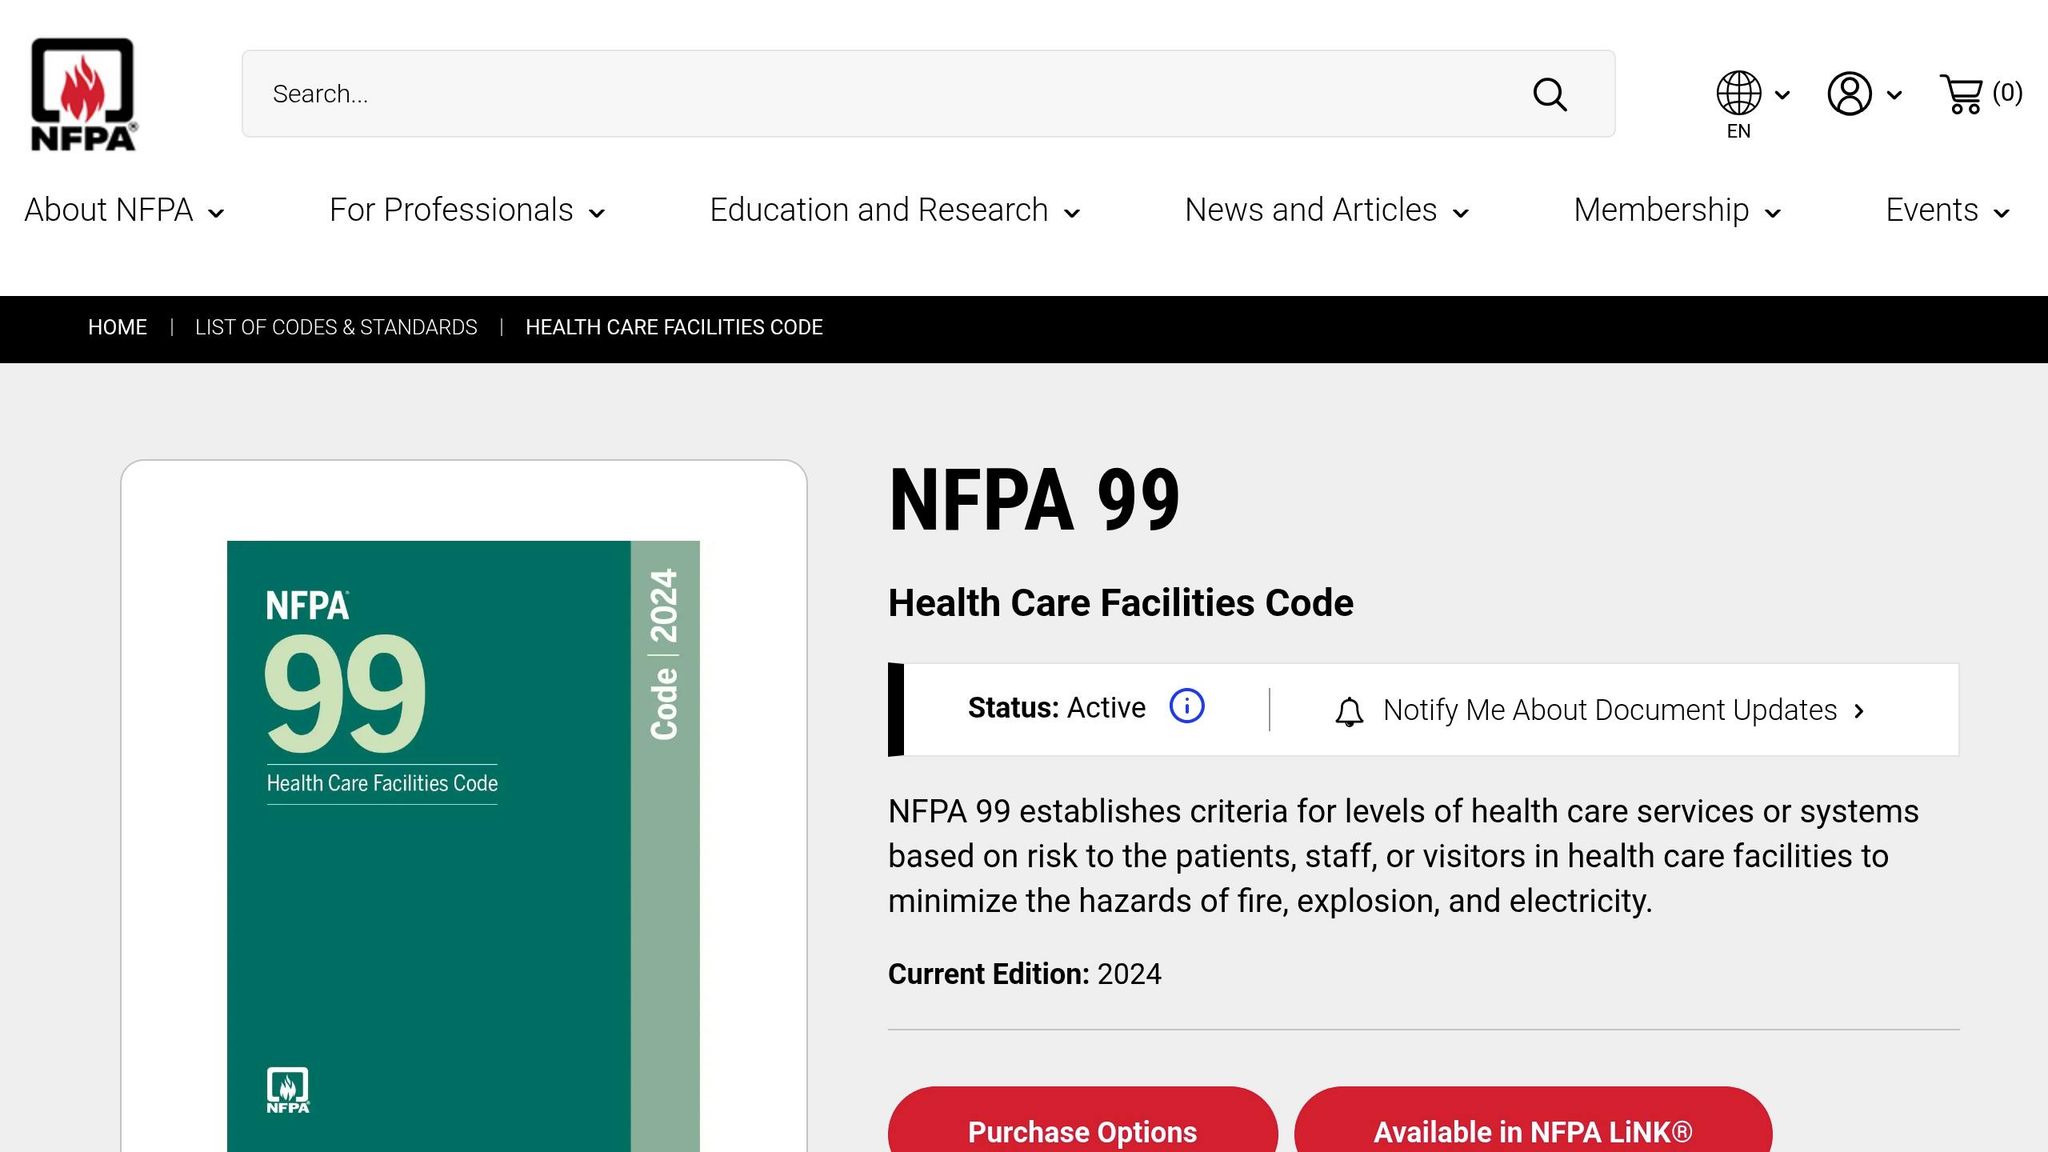Click the NFPA 99 book cover image
This screenshot has height=1152, width=2048.
click(x=463, y=846)
